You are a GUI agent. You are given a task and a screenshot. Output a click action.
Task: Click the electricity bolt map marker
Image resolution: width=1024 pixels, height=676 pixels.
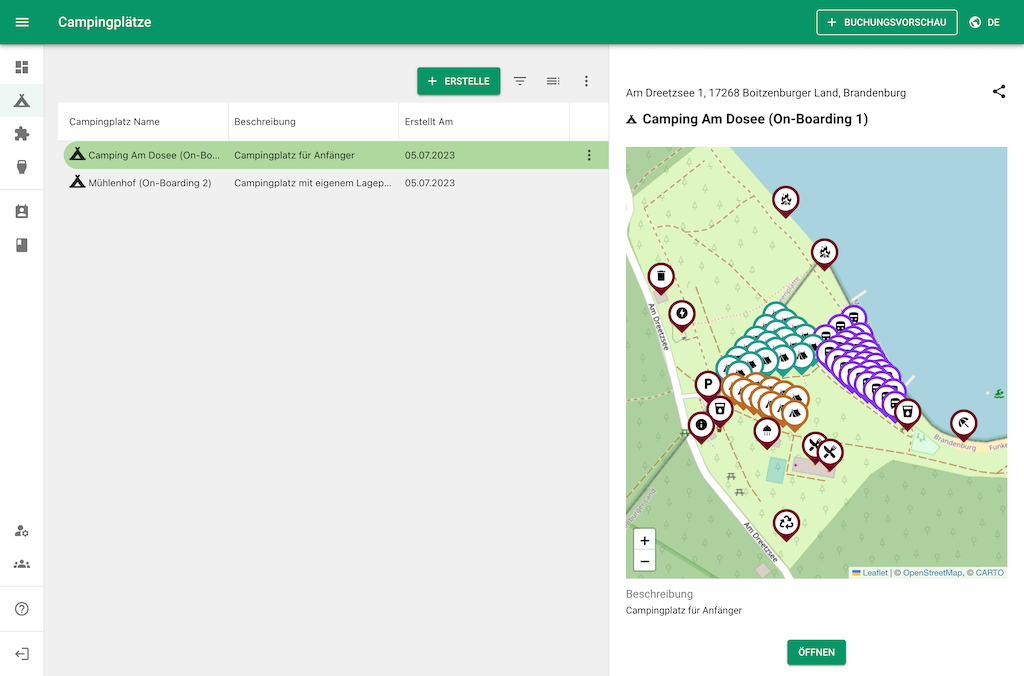click(682, 316)
